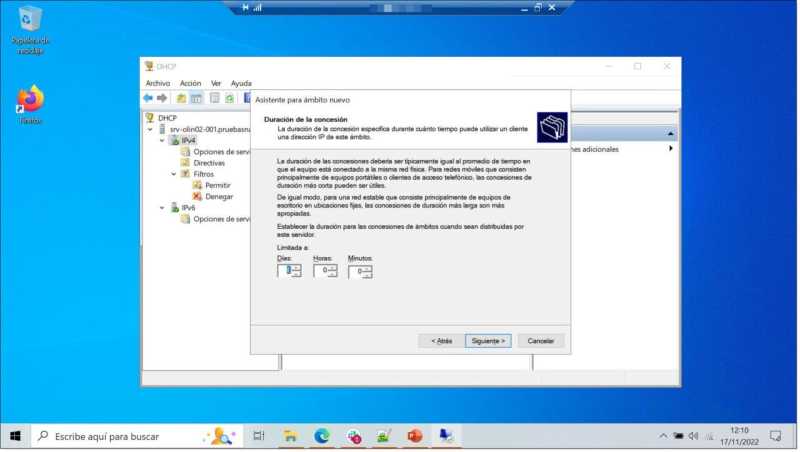Viewport: 800px width, 452px height.
Task: Collapse the IPv4 tree expander
Action: point(162,140)
